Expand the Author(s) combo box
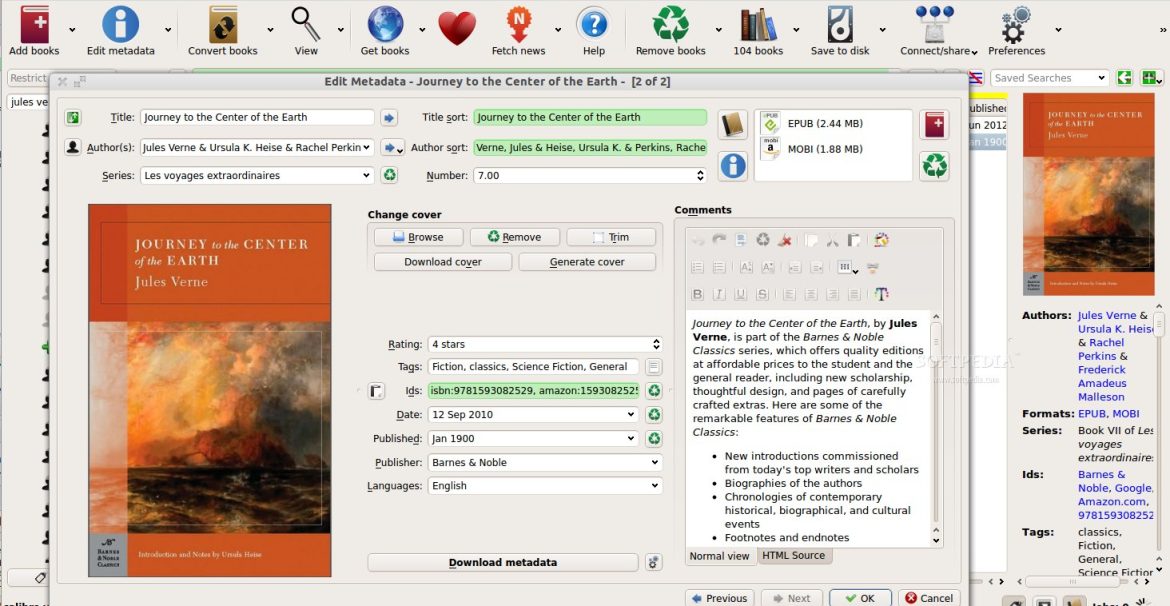Image resolution: width=1170 pixels, height=606 pixels. (x=366, y=148)
